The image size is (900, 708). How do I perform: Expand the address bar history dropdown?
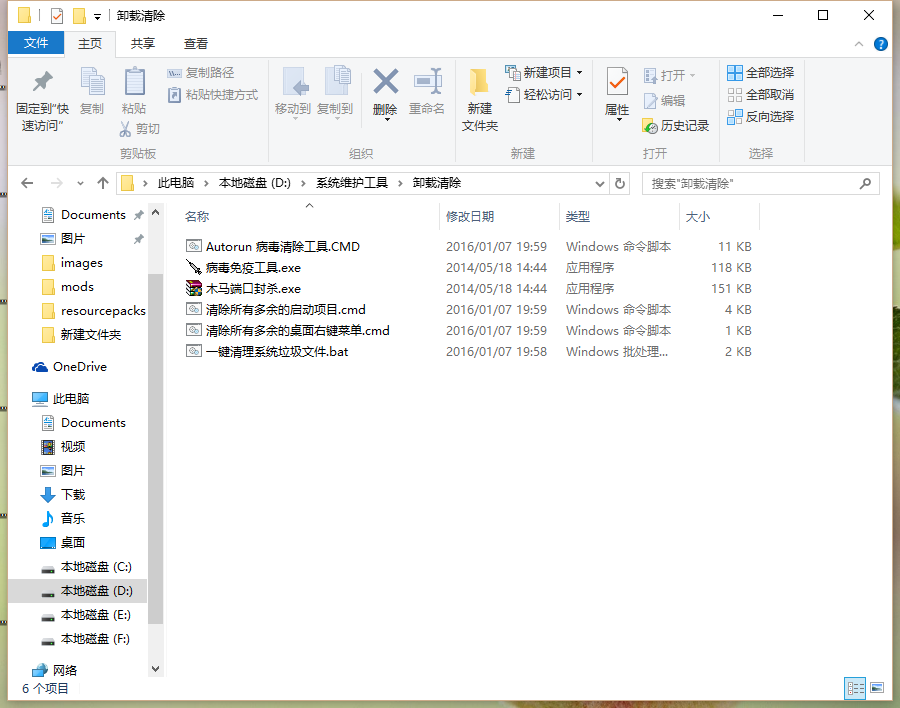tap(600, 183)
